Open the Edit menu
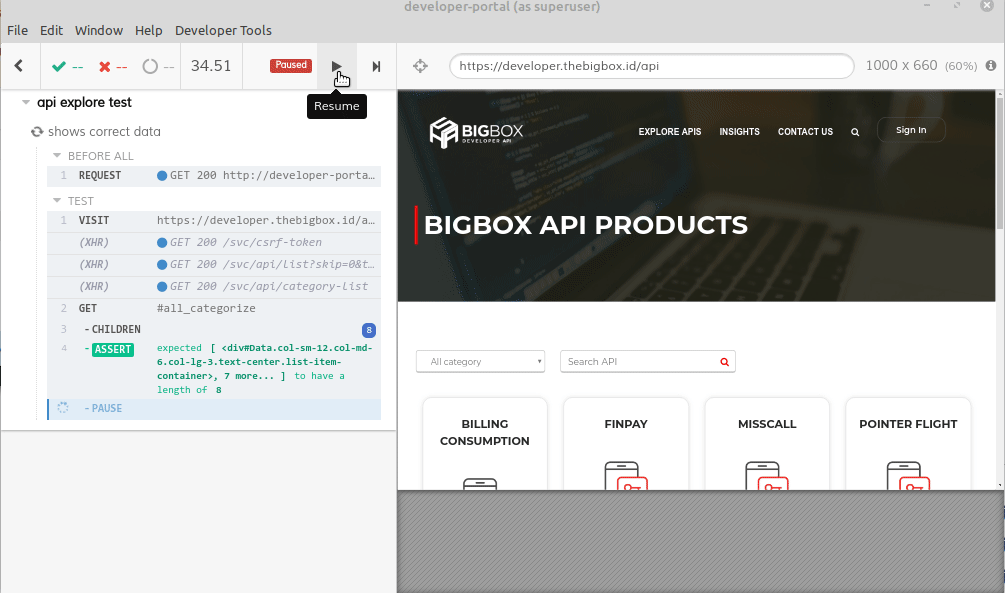 click(x=51, y=30)
